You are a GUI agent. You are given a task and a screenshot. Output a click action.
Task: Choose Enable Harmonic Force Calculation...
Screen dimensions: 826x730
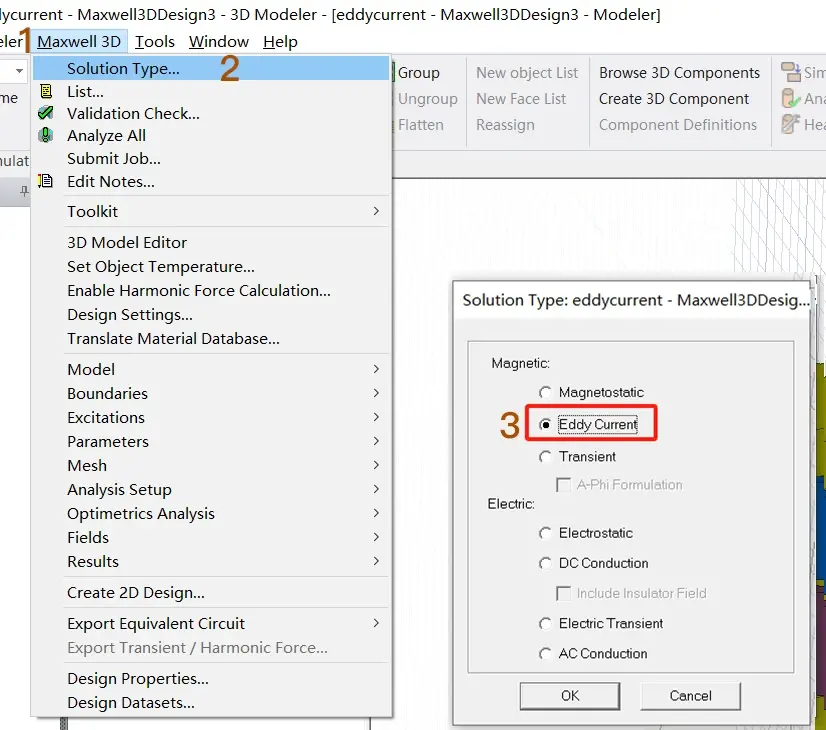(211, 291)
